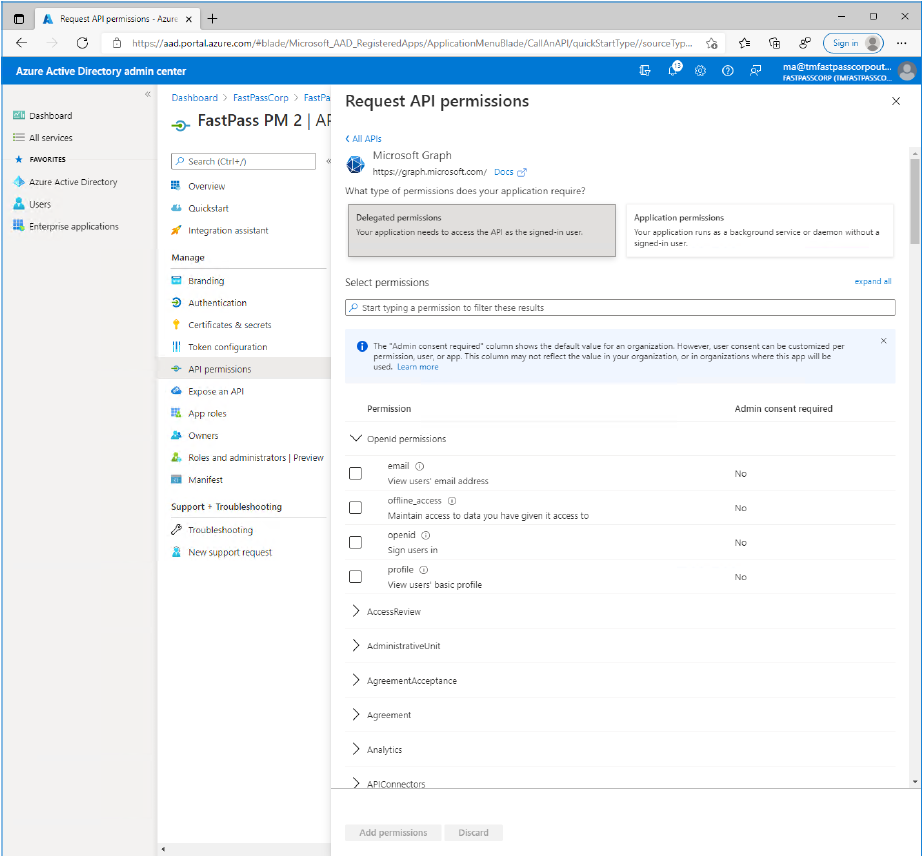
Task: Dismiss the admin consent info banner
Action: (x=883, y=341)
